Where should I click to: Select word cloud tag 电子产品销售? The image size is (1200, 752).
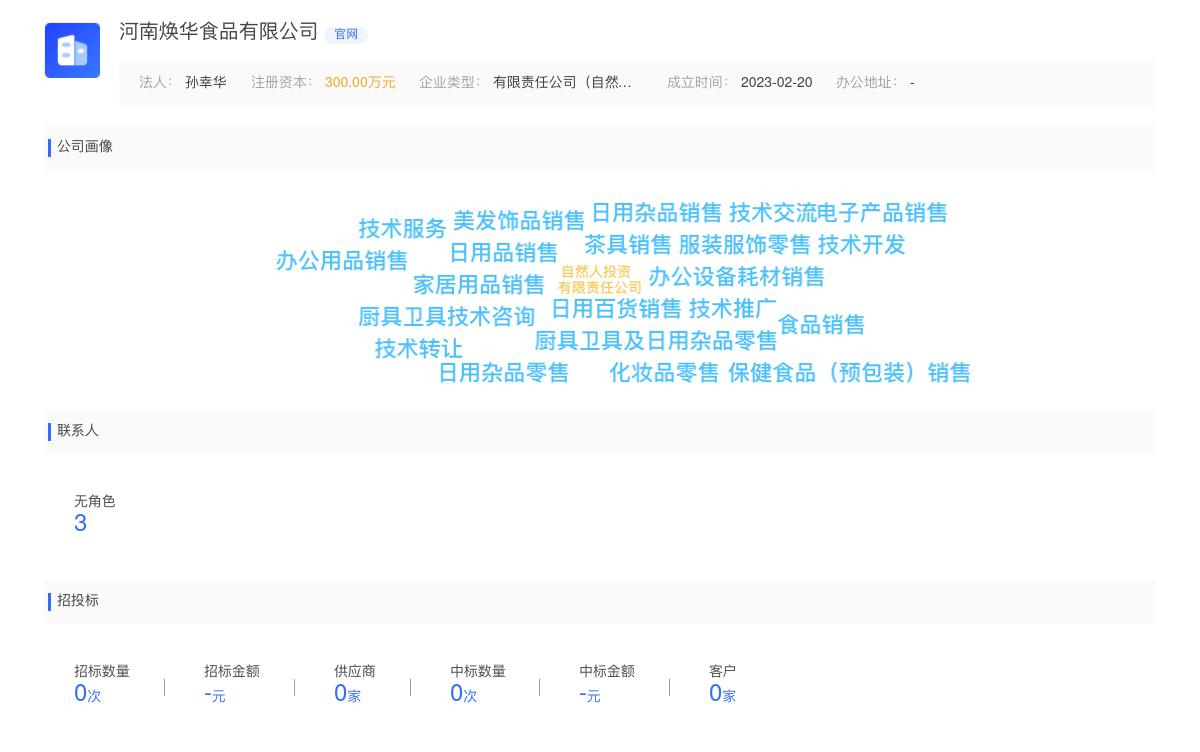pyautogui.click(x=882, y=213)
